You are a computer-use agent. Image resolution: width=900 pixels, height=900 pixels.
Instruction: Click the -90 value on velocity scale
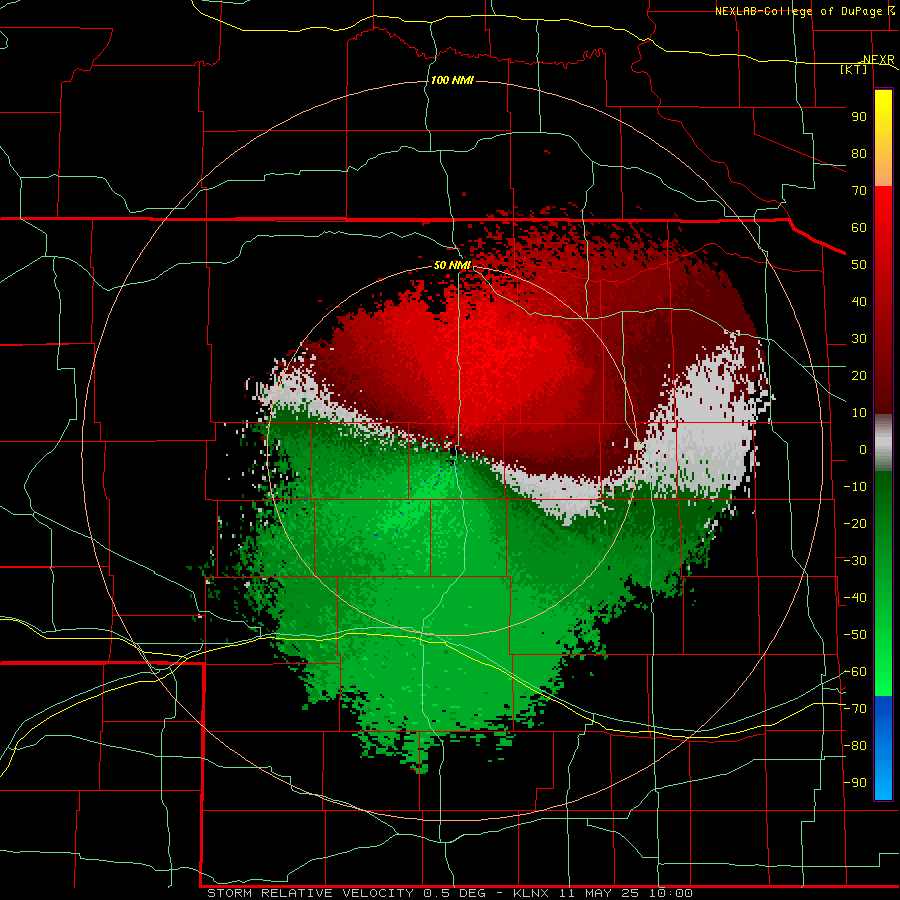click(x=855, y=783)
